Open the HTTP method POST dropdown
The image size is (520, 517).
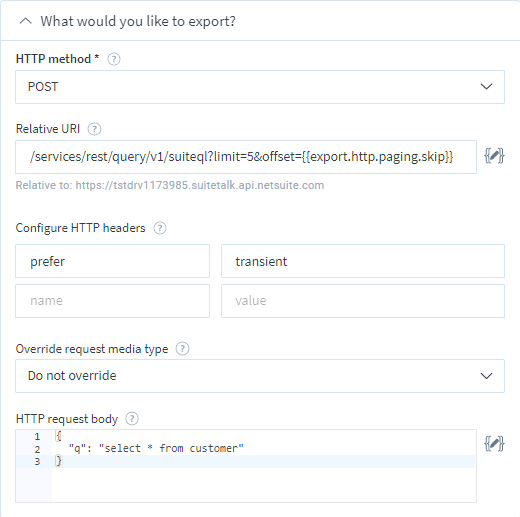click(260, 87)
